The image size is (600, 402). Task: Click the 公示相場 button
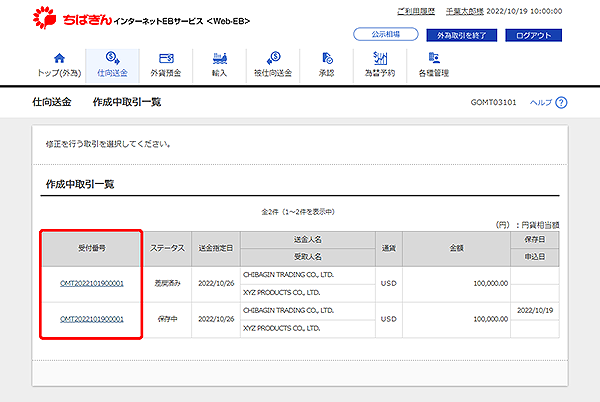386,34
